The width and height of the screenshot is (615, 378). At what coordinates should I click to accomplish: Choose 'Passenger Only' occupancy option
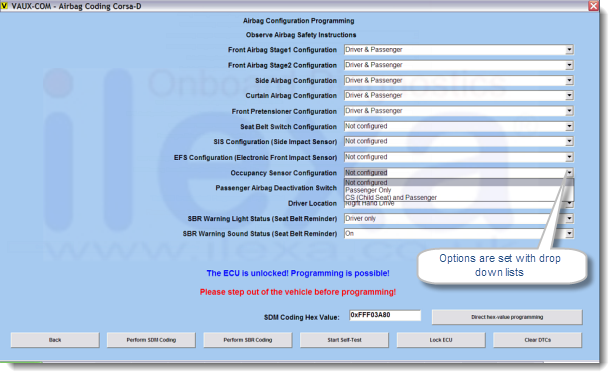(x=459, y=190)
